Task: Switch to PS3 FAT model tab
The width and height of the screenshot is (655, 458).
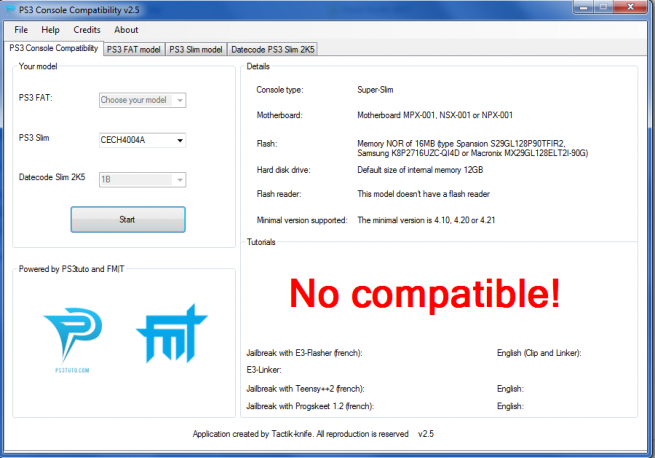Action: (134, 49)
